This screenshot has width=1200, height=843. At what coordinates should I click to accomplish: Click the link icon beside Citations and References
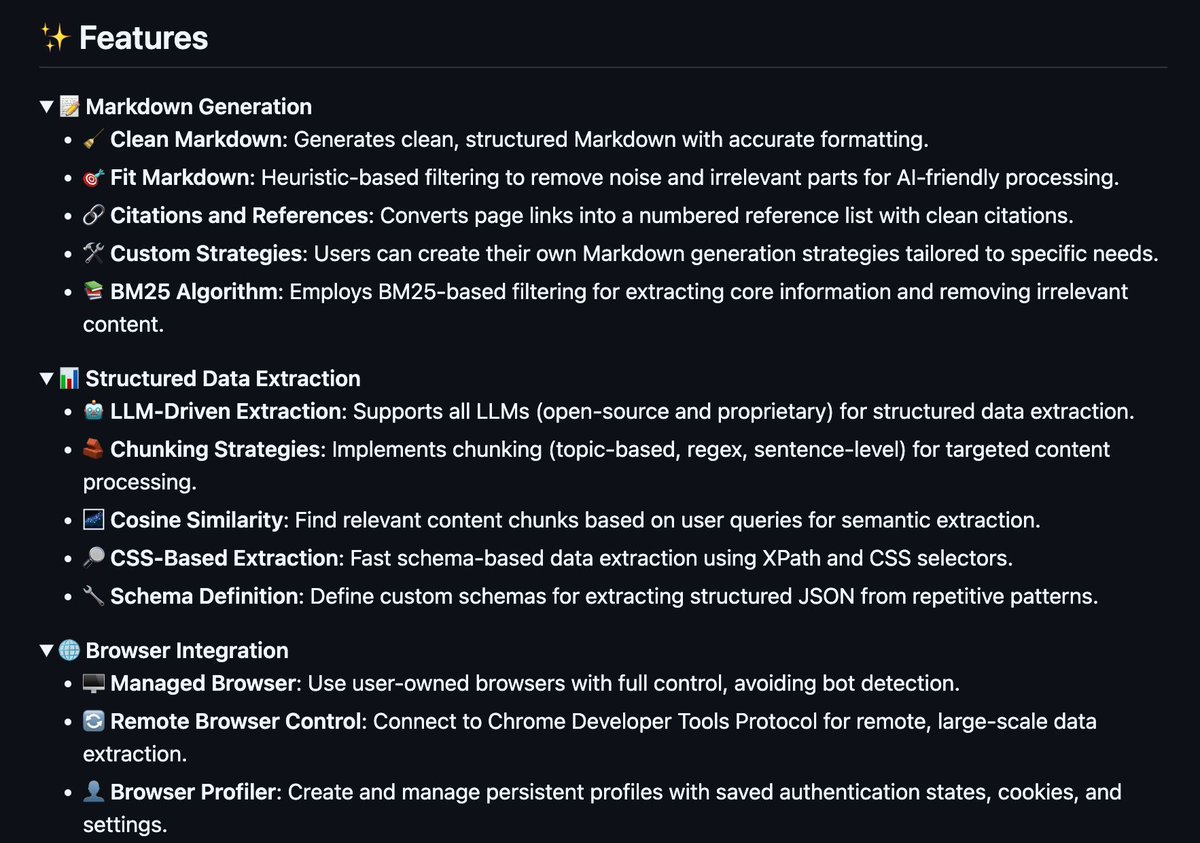[94, 216]
